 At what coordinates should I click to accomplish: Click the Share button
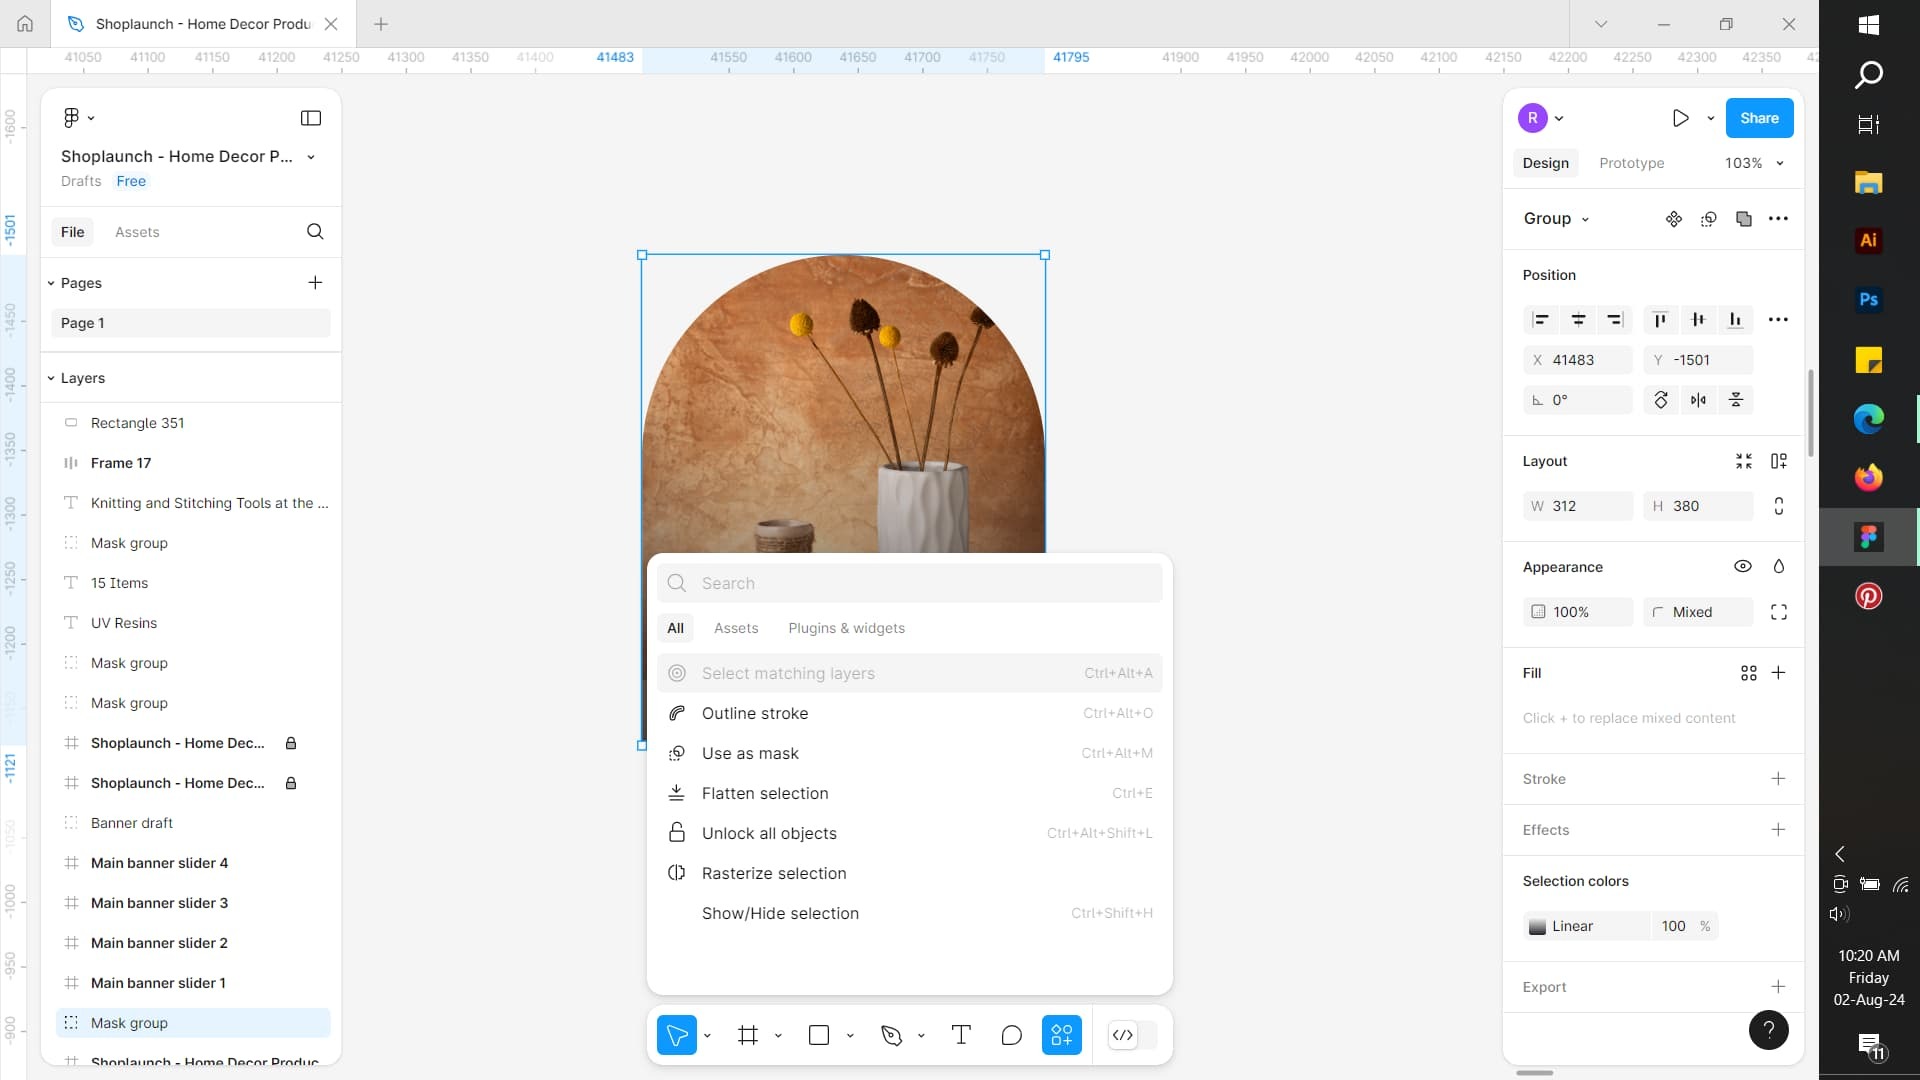[x=1759, y=118]
